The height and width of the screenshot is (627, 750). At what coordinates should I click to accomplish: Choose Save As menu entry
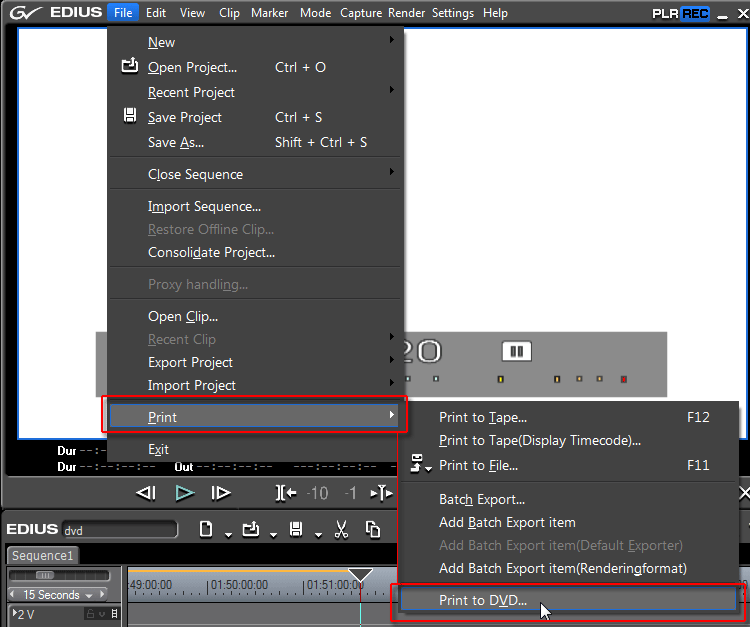pyautogui.click(x=254, y=142)
